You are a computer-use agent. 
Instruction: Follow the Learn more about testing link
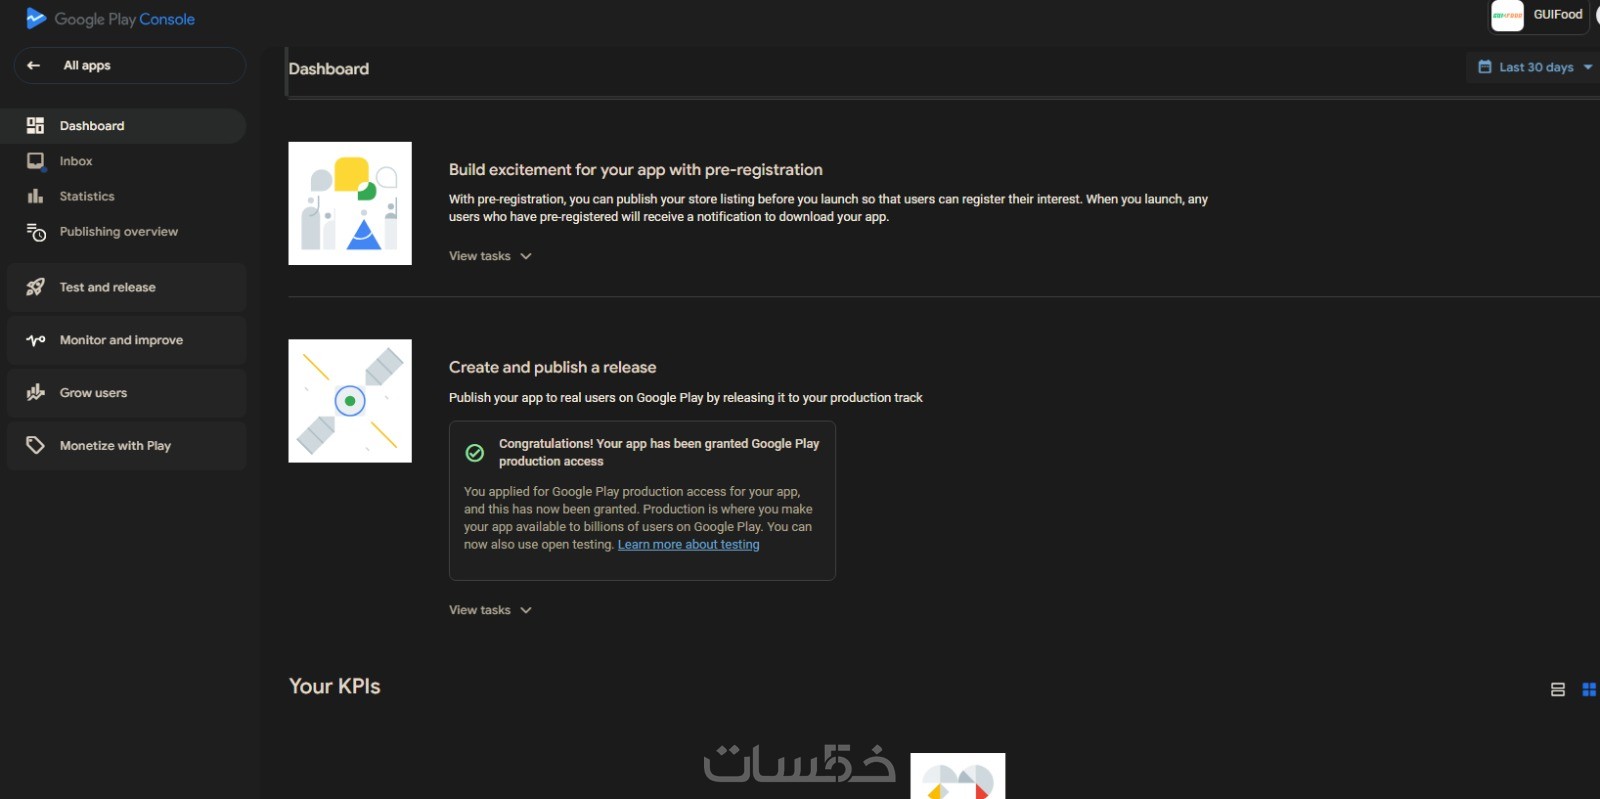click(x=688, y=545)
